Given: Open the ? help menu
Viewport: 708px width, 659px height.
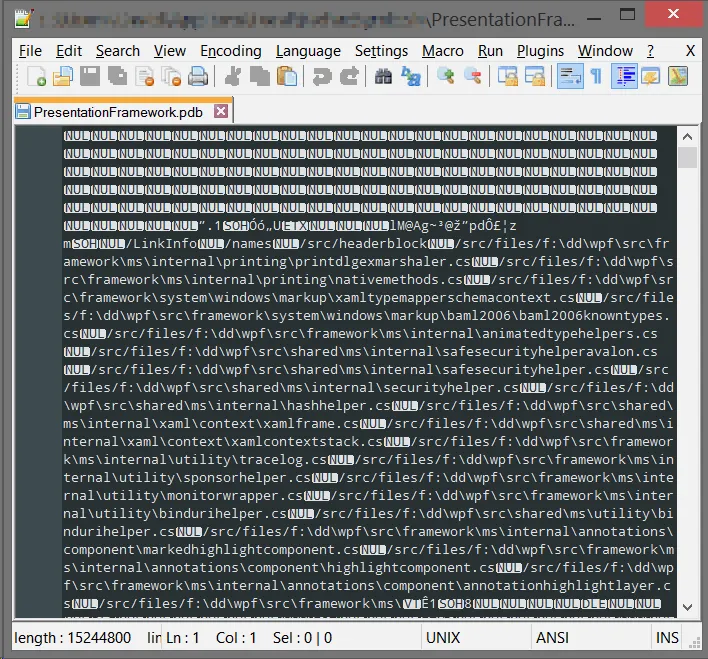Looking at the screenshot, I should point(650,51).
